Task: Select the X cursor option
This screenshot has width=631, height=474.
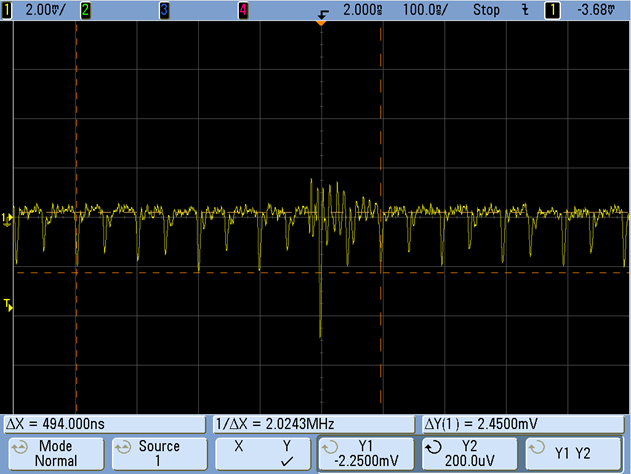Action: (239, 446)
